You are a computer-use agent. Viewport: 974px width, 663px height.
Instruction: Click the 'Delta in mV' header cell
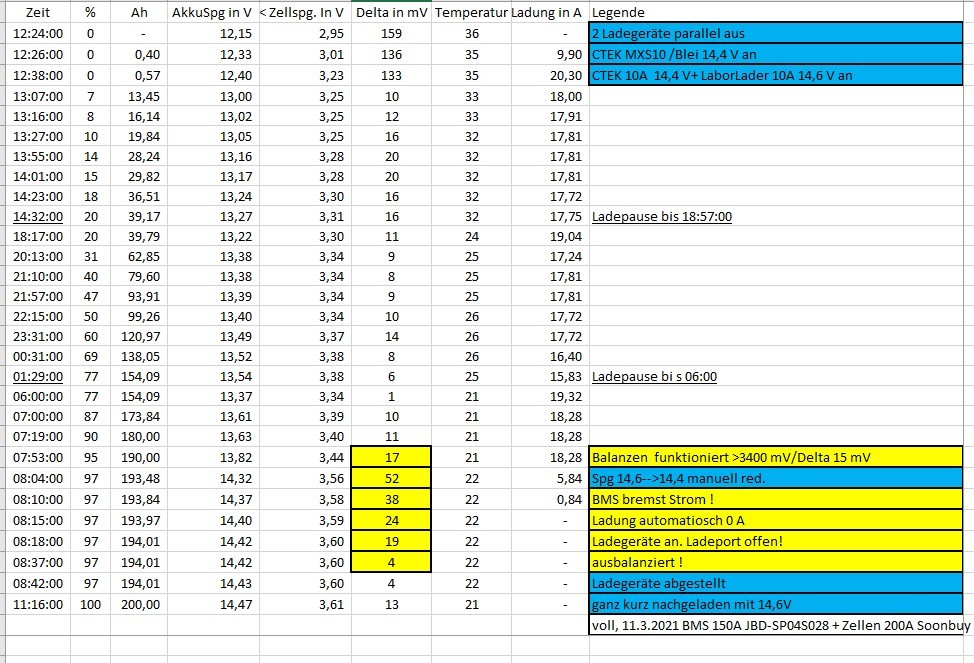[391, 12]
